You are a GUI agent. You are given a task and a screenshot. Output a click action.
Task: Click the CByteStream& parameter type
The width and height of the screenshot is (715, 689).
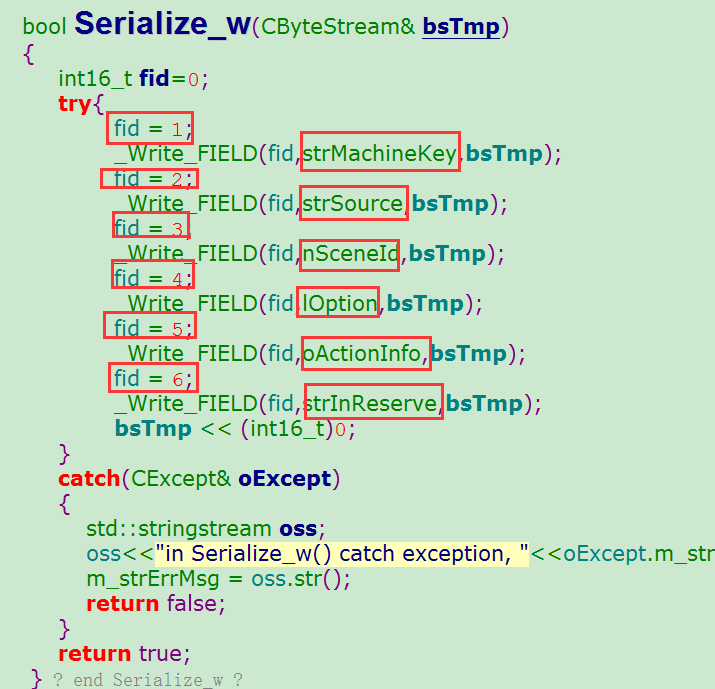coord(338,26)
